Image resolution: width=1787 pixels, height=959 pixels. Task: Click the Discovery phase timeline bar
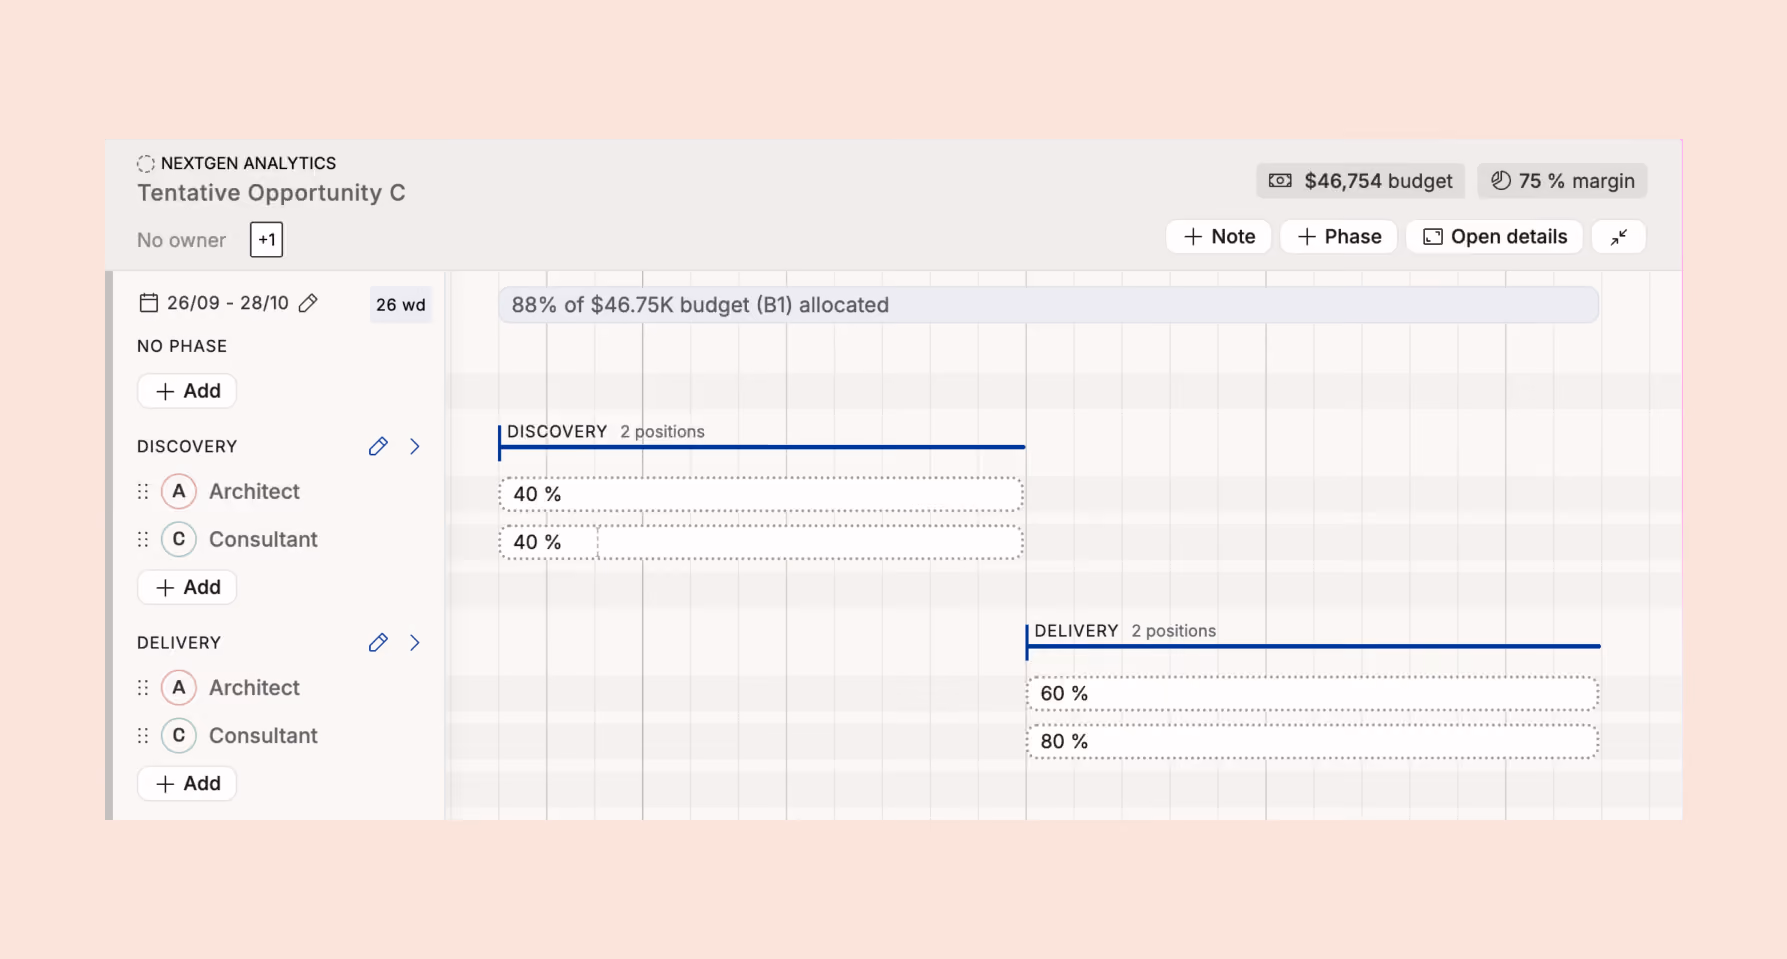[762, 447]
